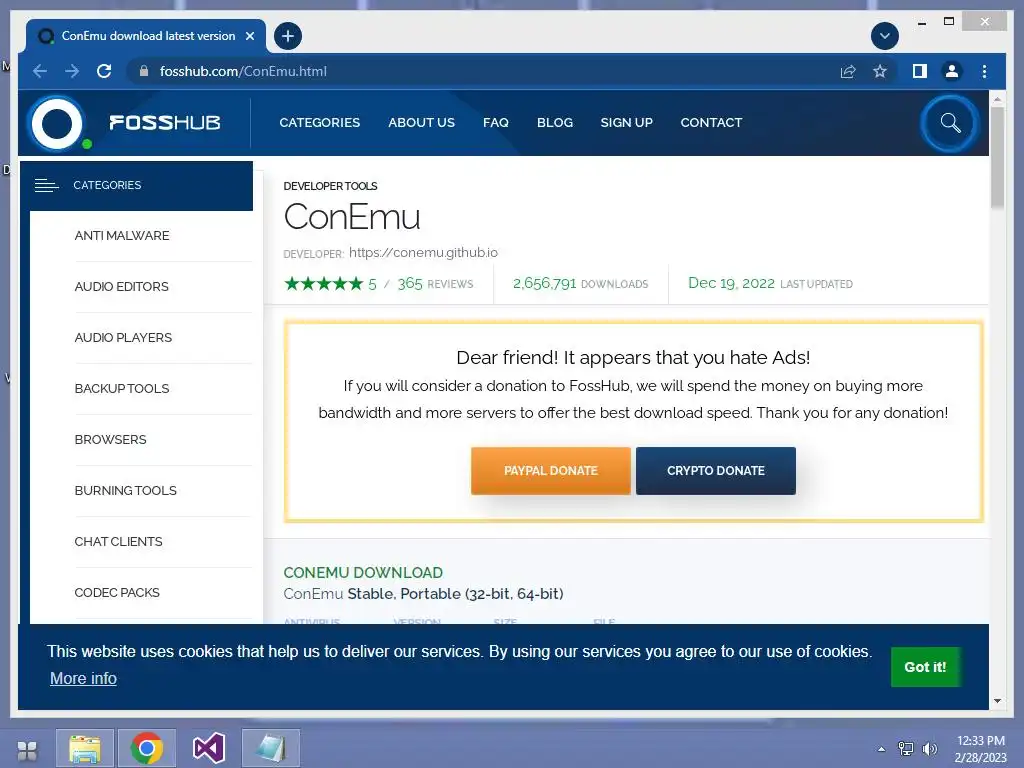Expand the tab search dropdown arrow
Screen dimensions: 1024x768
coord(885,36)
